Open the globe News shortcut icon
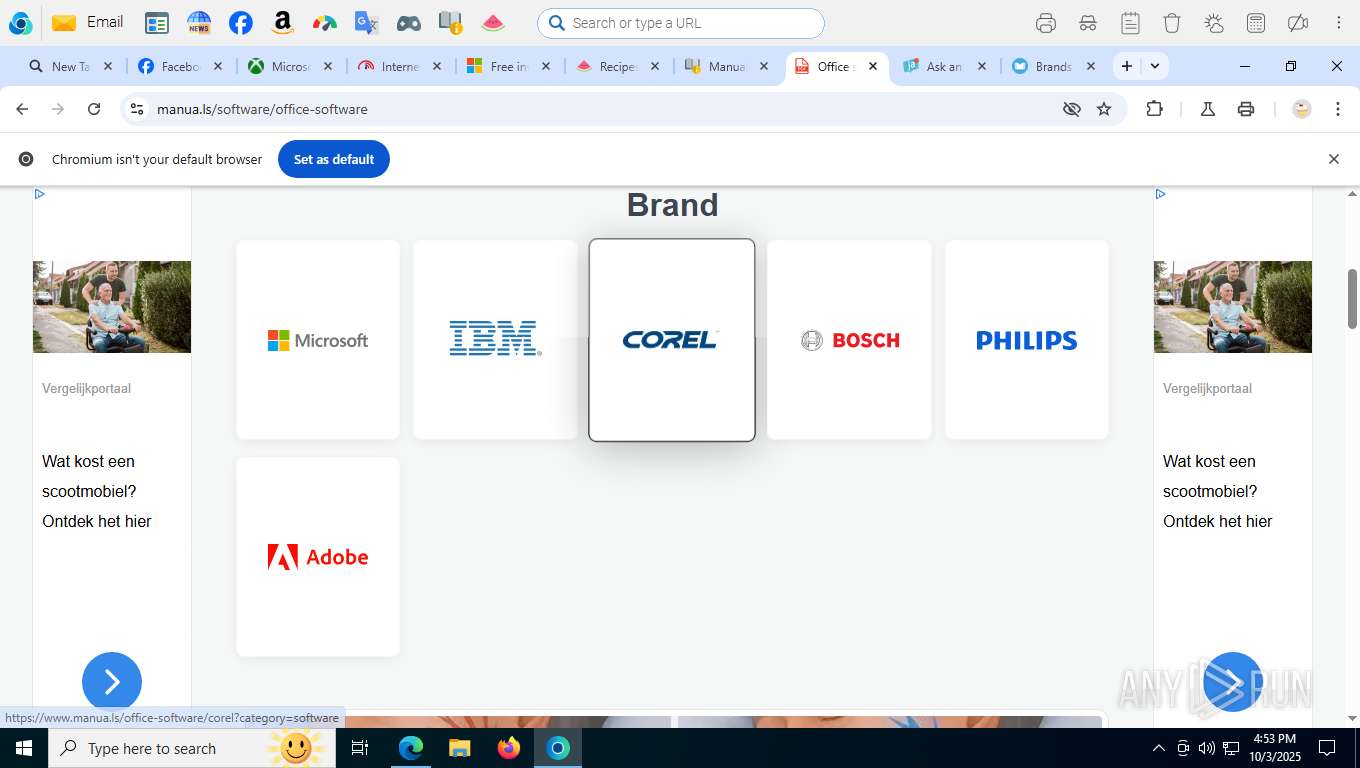This screenshot has height=768, width=1360. click(x=199, y=23)
